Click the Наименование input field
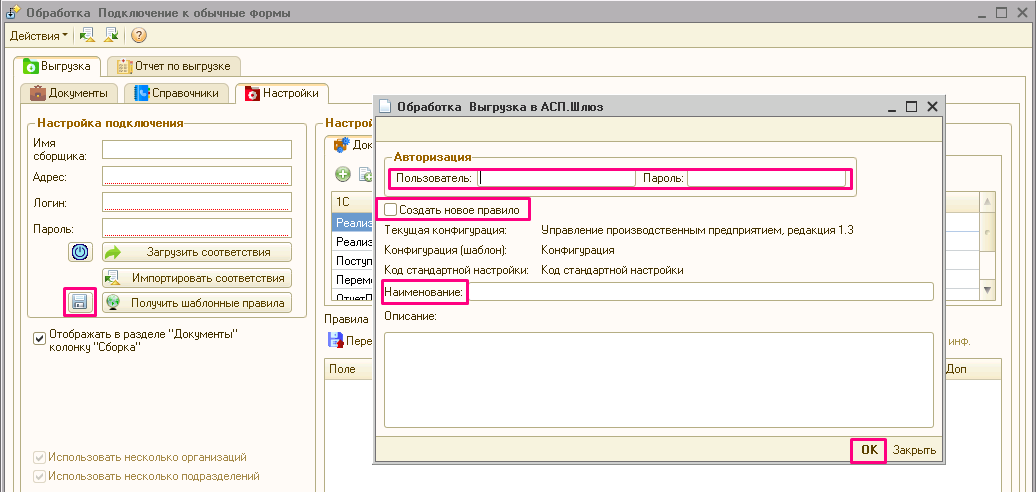The width and height of the screenshot is (1036, 492). tap(700, 291)
